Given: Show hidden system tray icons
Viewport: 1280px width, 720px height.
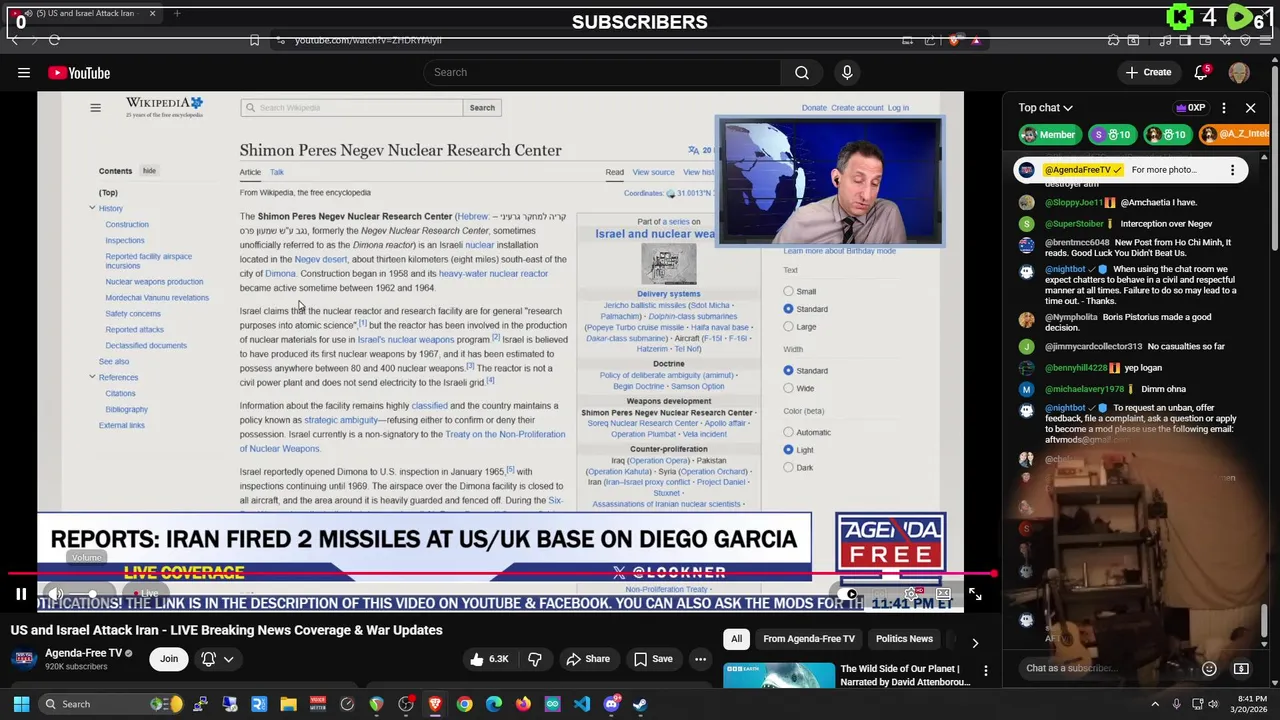Looking at the screenshot, I should point(1155,704).
